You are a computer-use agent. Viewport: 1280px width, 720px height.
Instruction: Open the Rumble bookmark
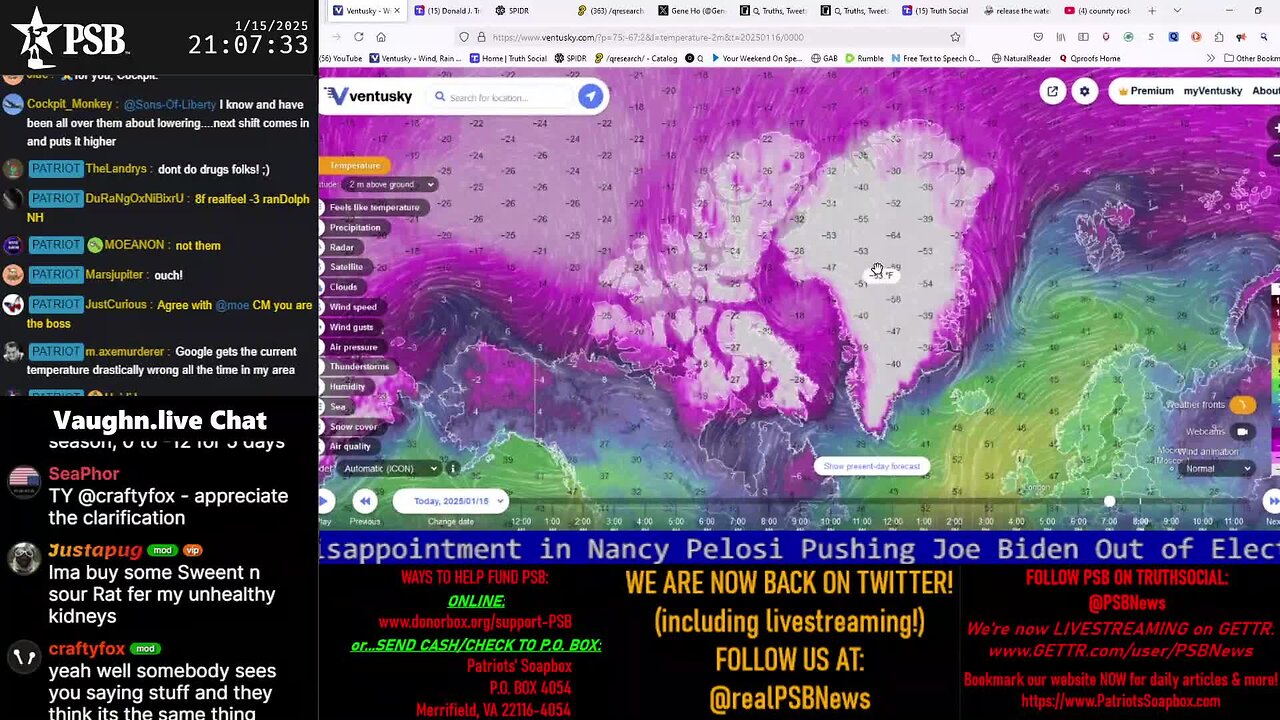[x=864, y=58]
